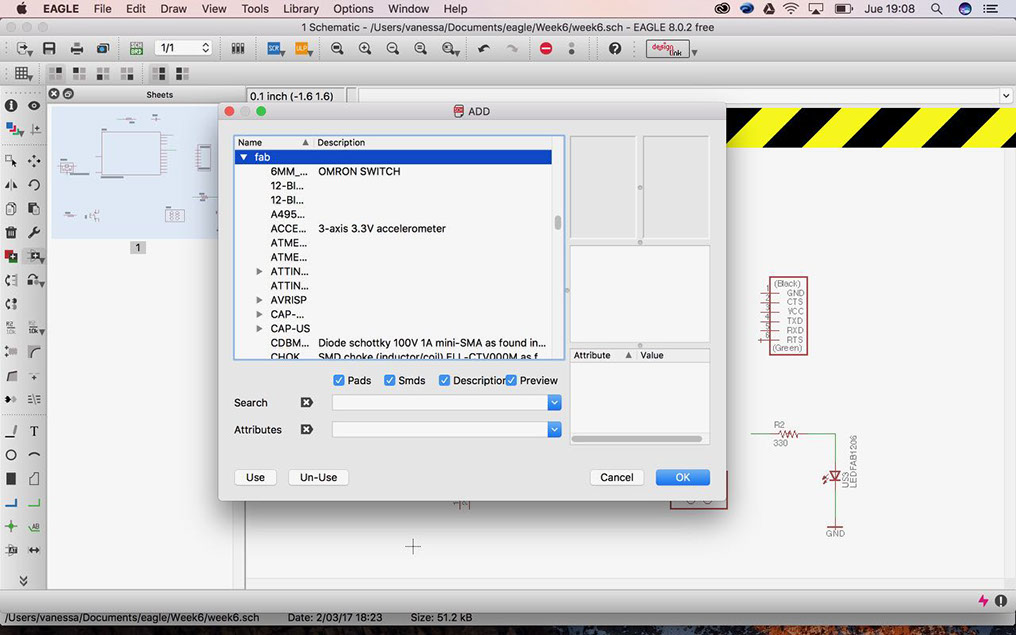Toggle the Show eye tool

pos(34,106)
